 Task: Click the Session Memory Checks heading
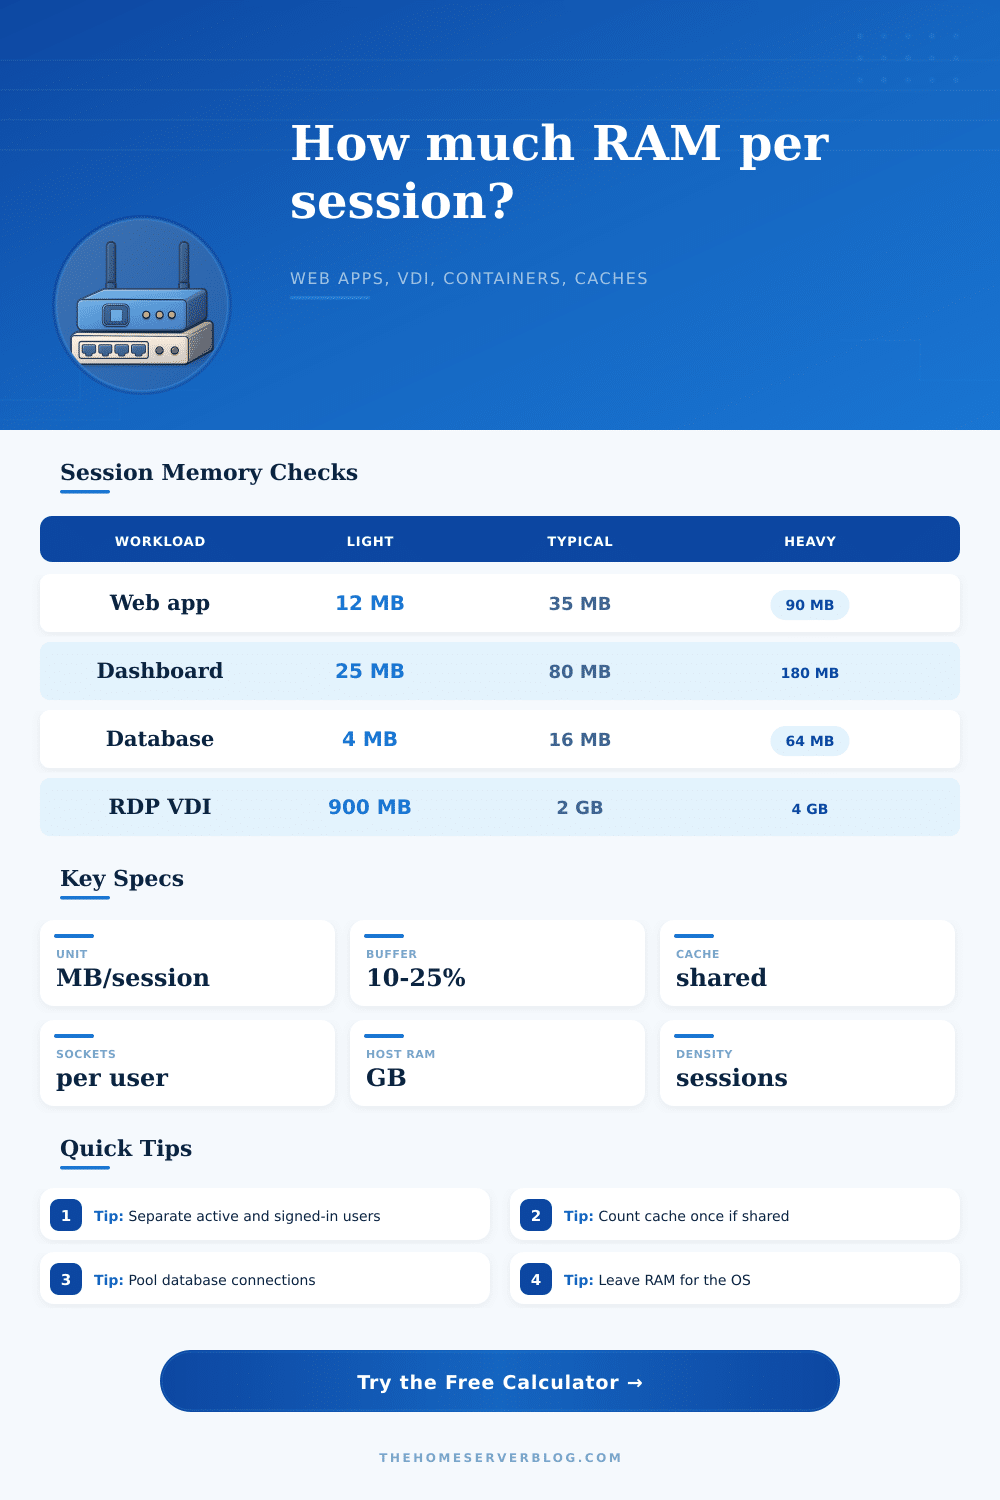click(x=209, y=472)
